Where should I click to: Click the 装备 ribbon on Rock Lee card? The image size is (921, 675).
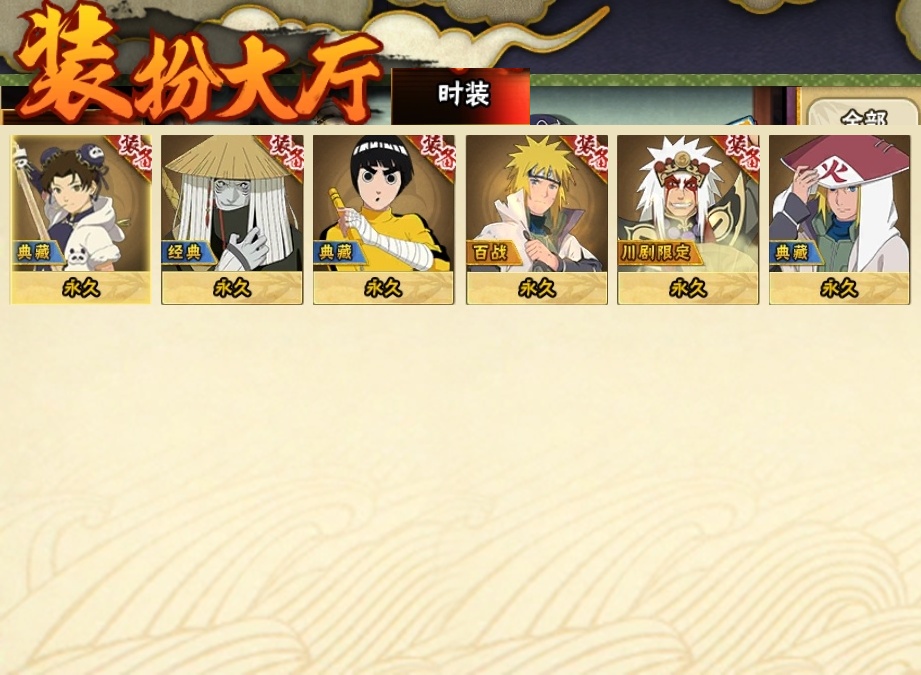point(437,154)
